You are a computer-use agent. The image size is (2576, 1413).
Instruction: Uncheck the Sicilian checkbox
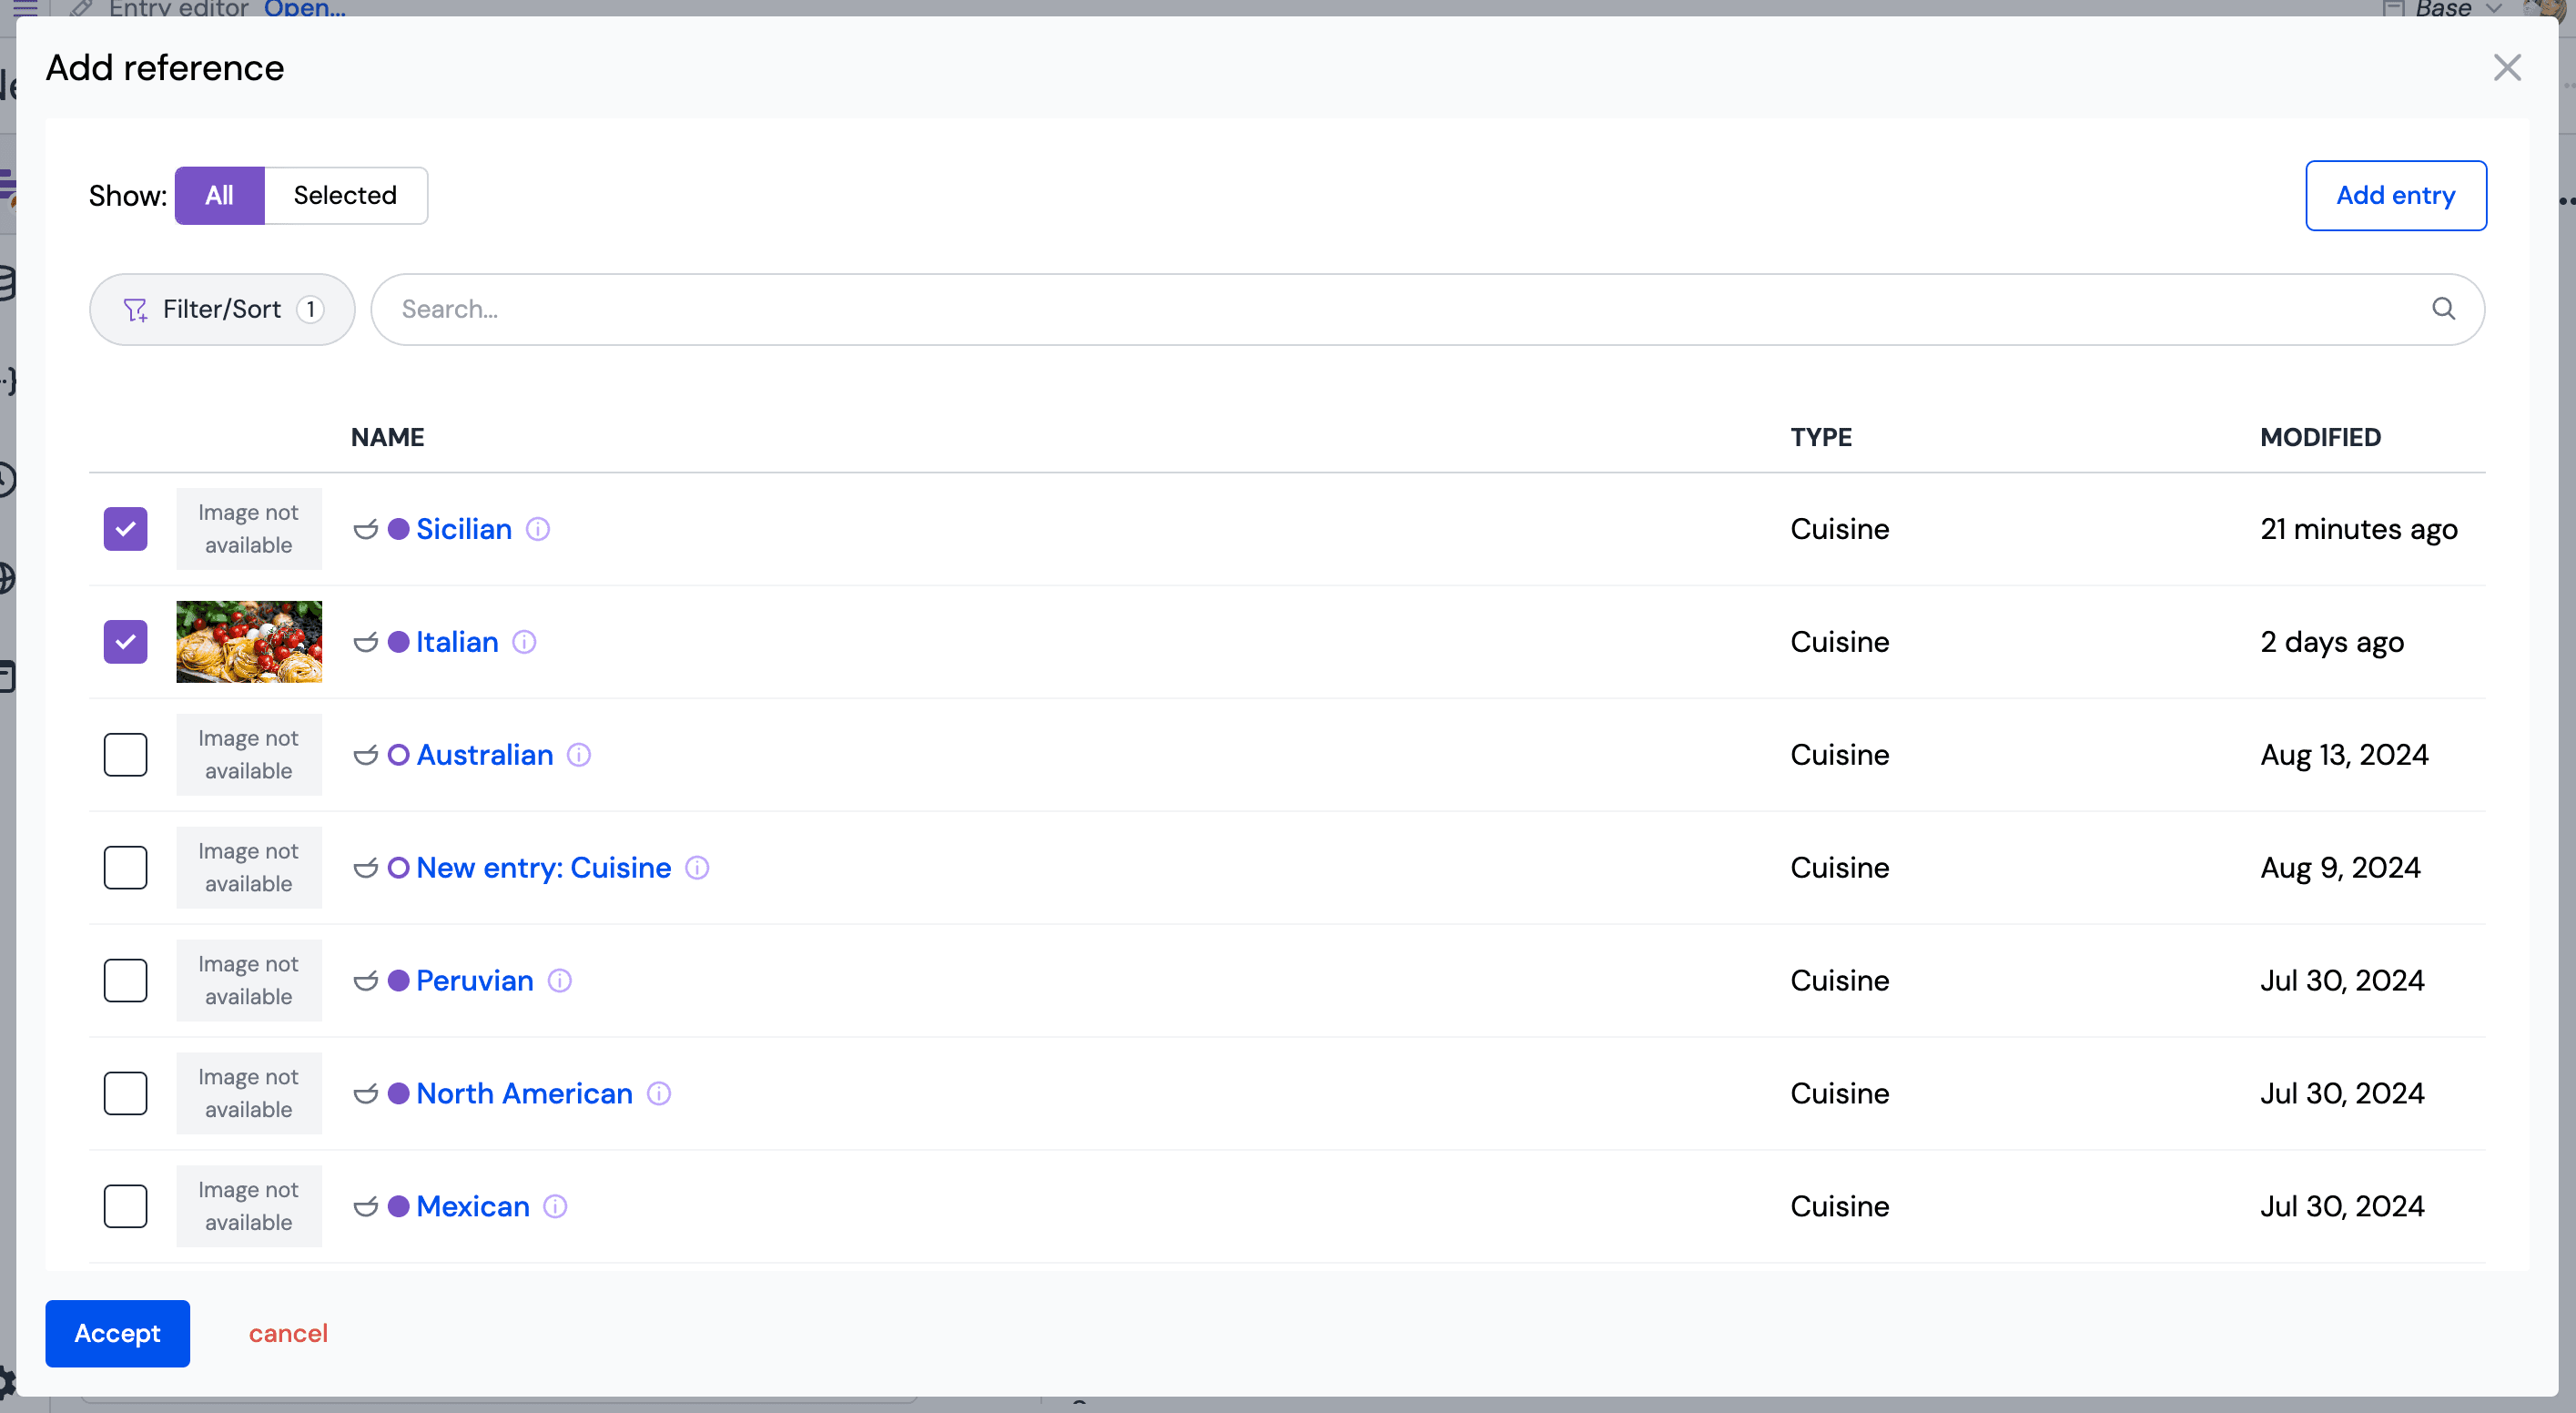[x=125, y=529]
